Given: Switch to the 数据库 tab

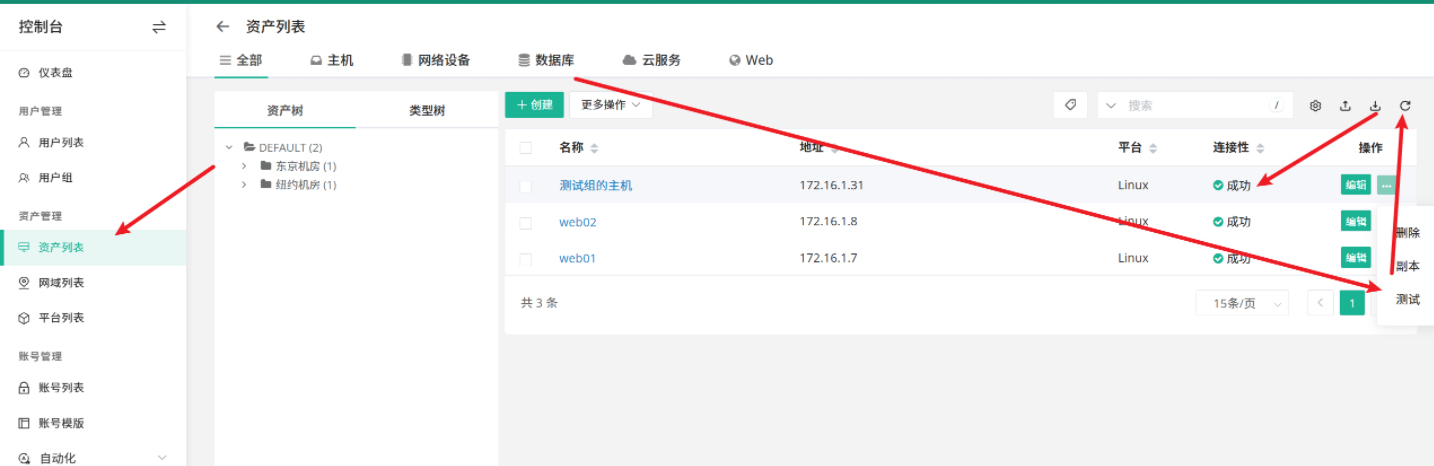Looking at the screenshot, I should (x=546, y=60).
